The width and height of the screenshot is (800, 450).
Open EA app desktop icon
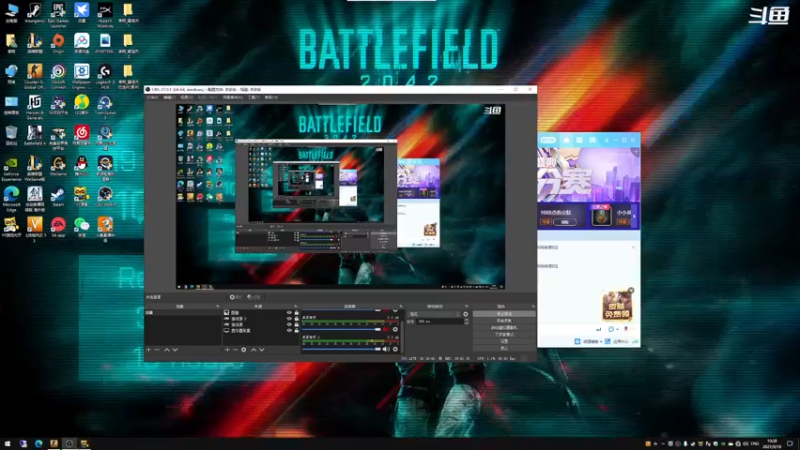58,228
